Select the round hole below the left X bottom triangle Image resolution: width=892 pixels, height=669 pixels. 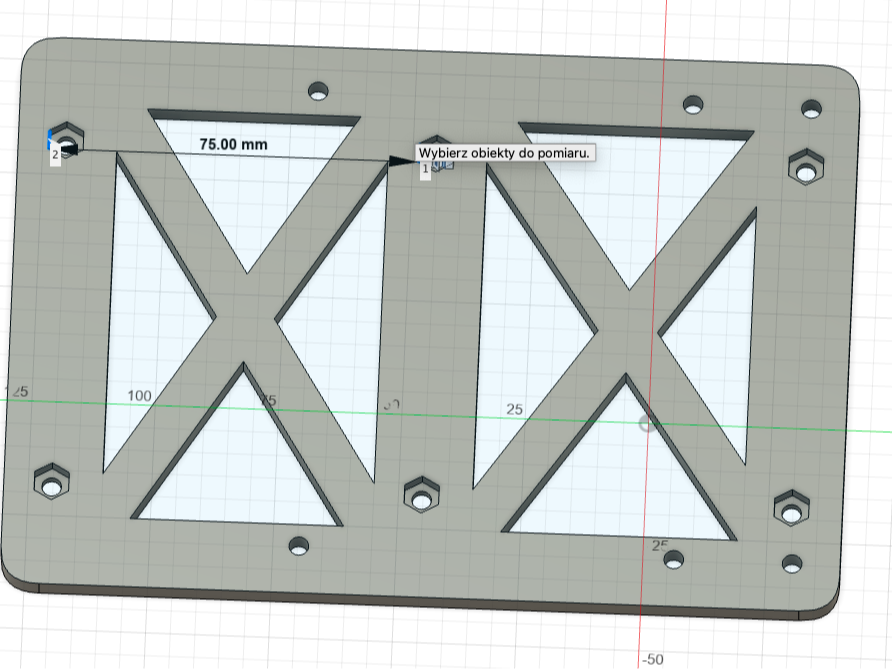coord(299,546)
